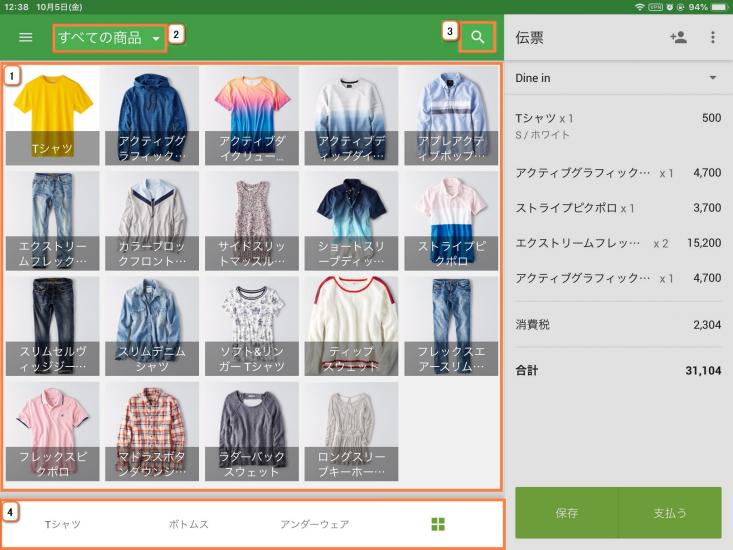The height and width of the screenshot is (550, 733).
Task: Tap the 支払う pay button
Action: coord(670,513)
